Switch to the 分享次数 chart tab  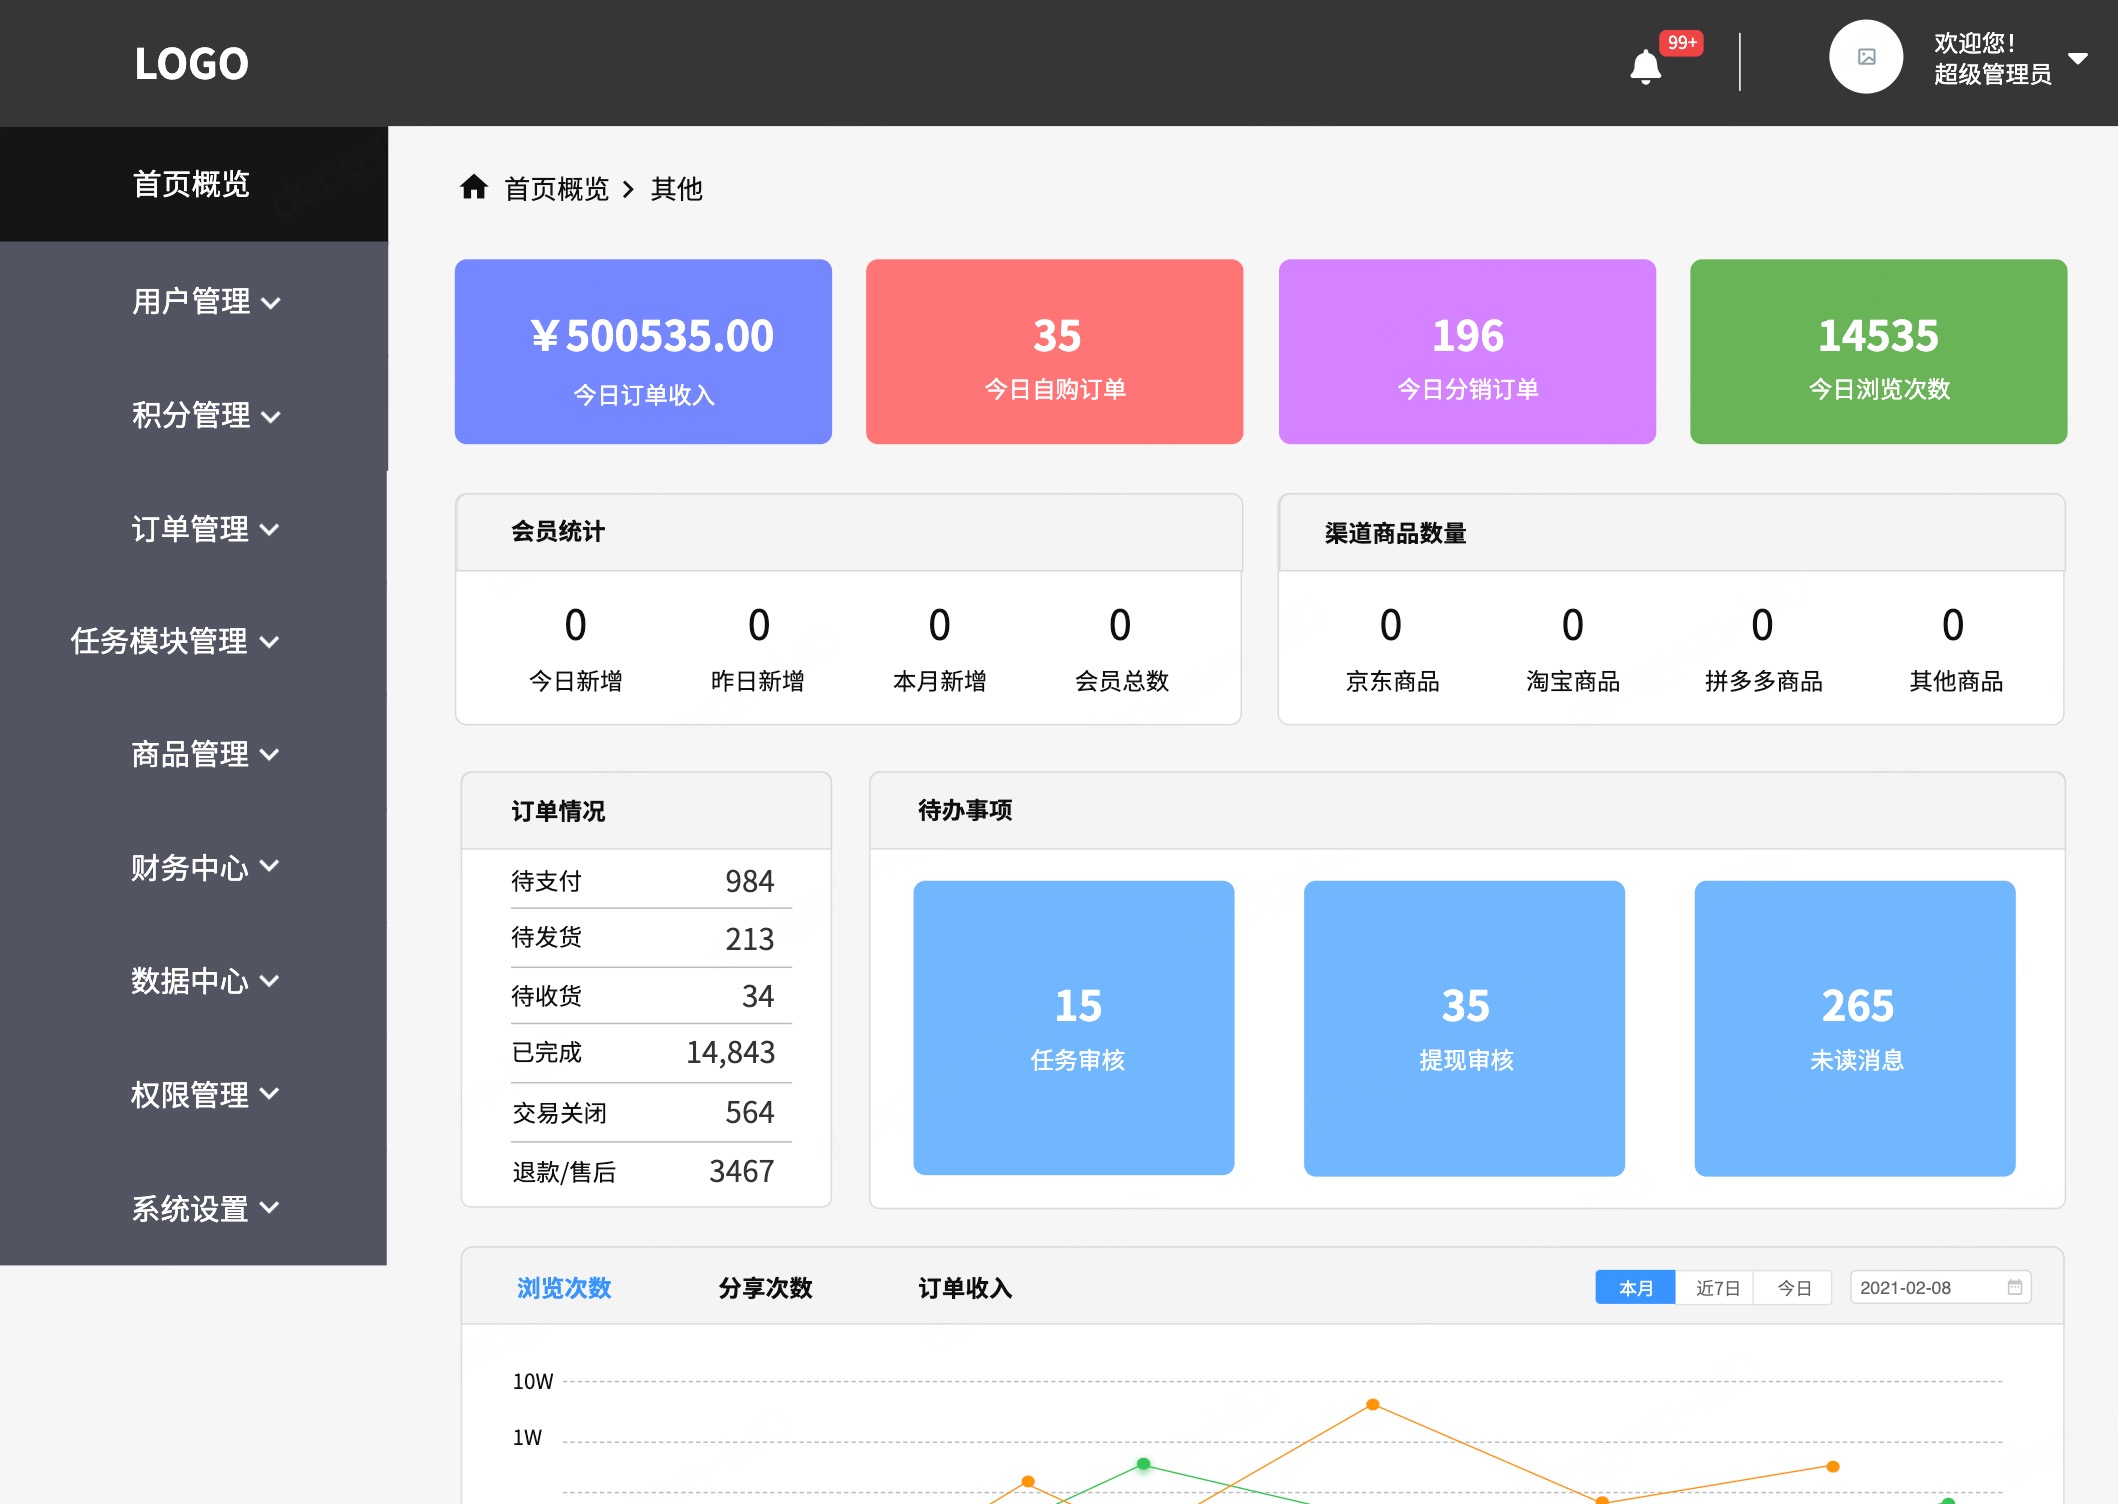point(765,1288)
